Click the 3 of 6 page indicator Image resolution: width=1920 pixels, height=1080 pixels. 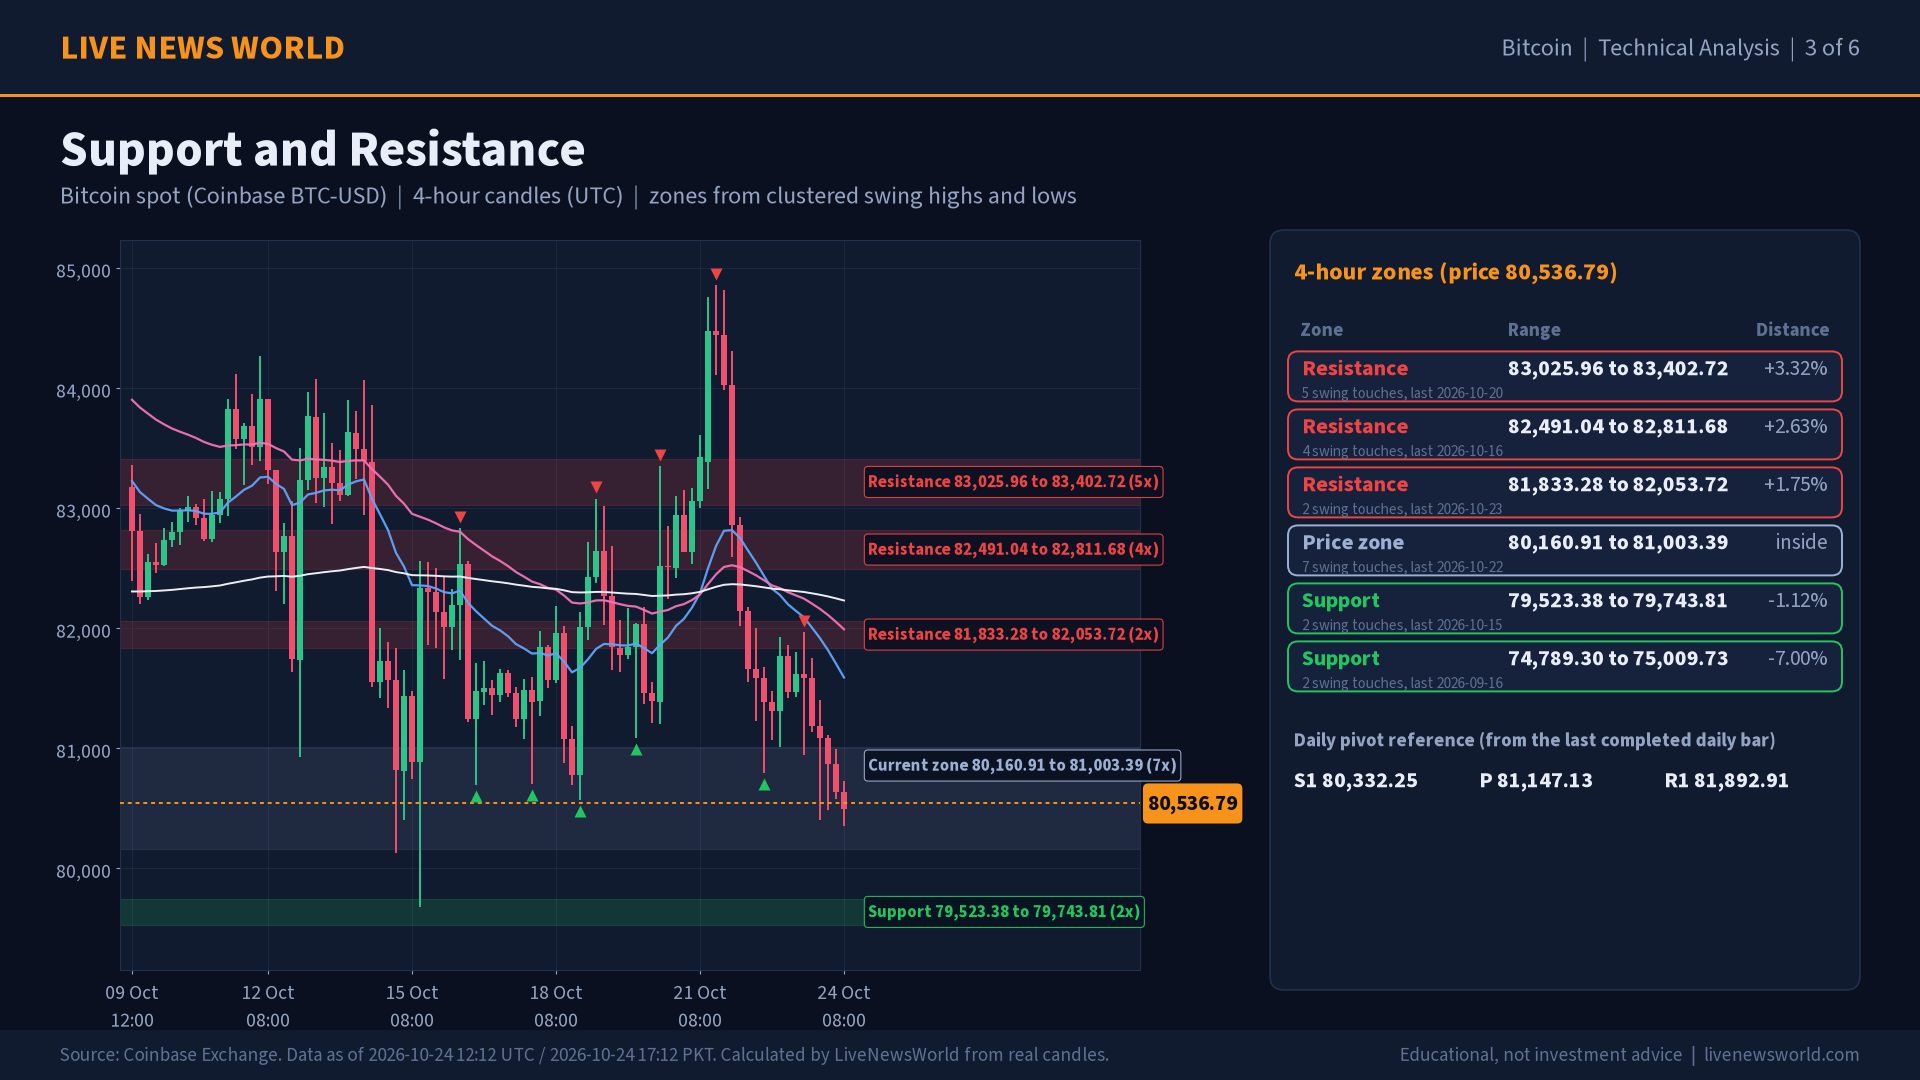tap(1832, 48)
